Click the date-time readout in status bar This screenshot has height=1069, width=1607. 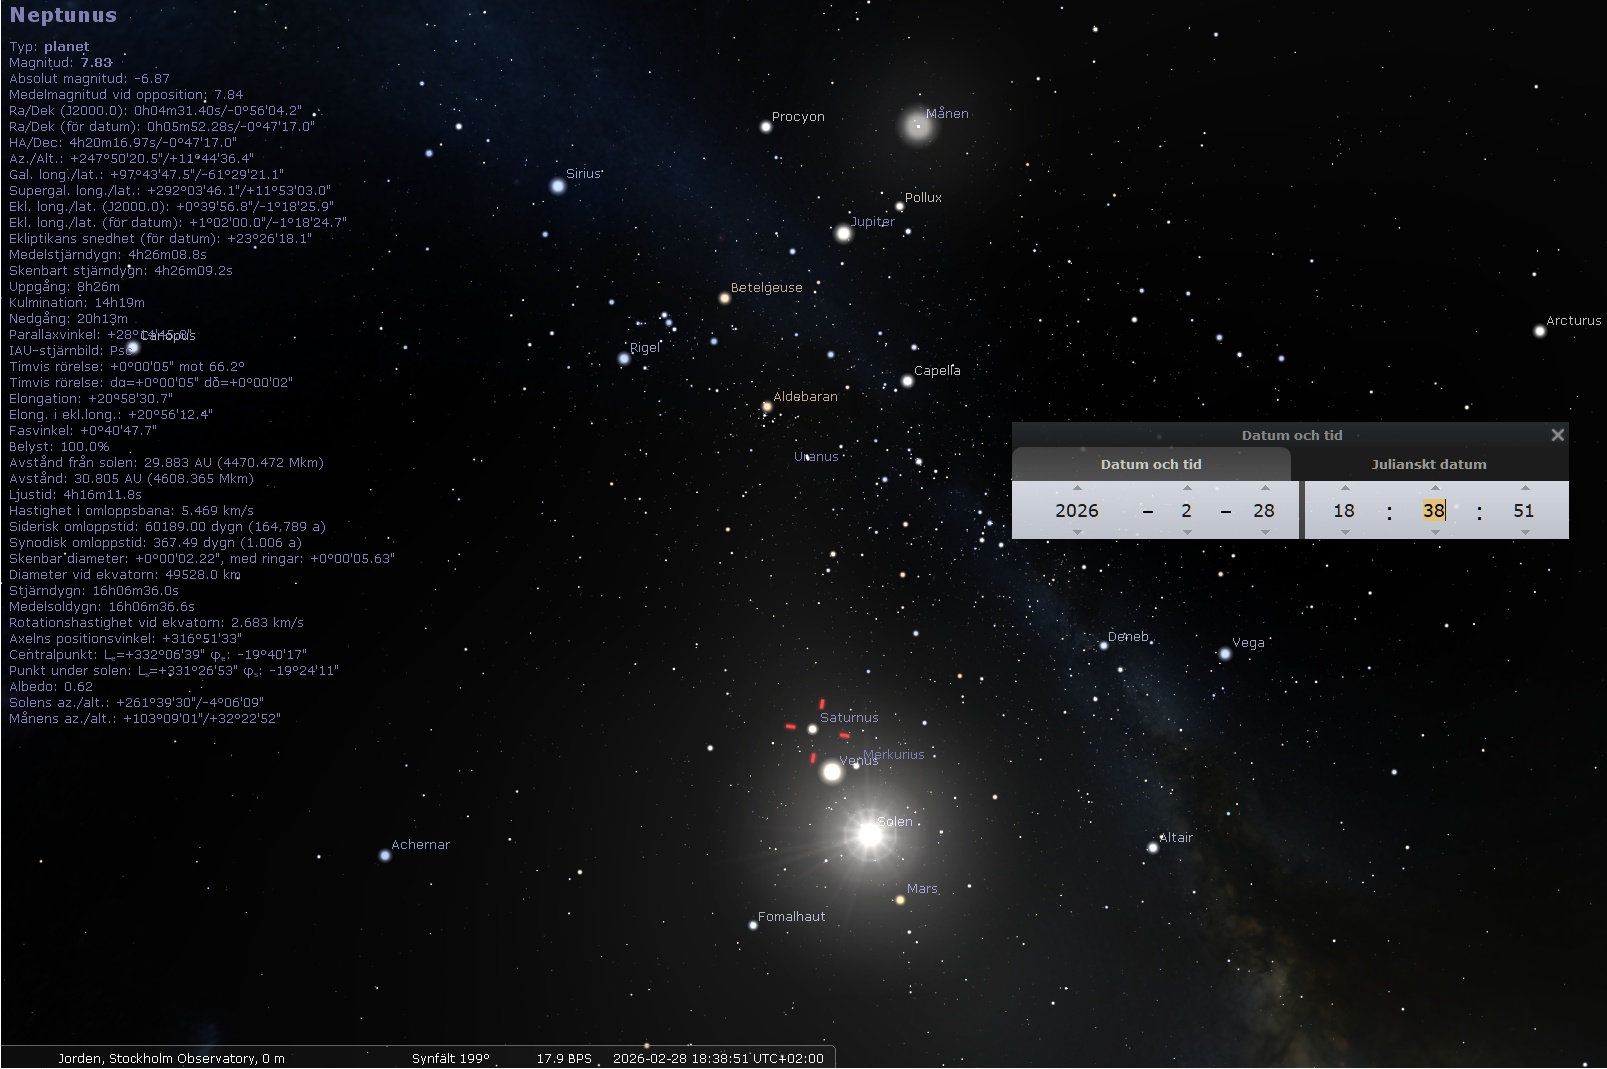[x=718, y=1058]
